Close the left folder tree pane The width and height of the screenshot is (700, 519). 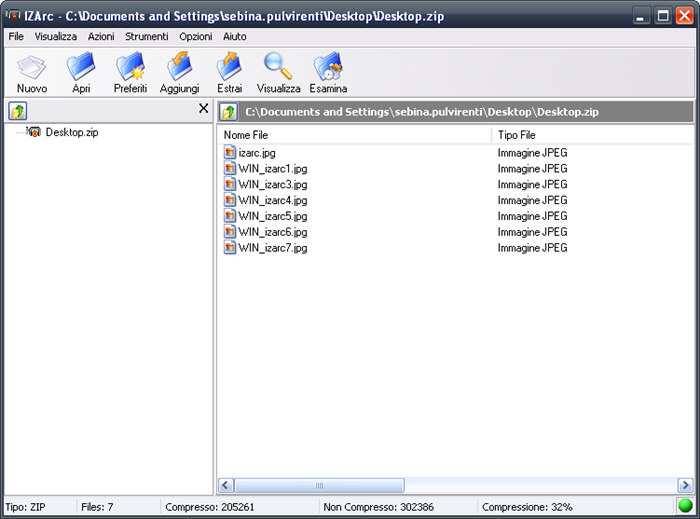tap(204, 108)
